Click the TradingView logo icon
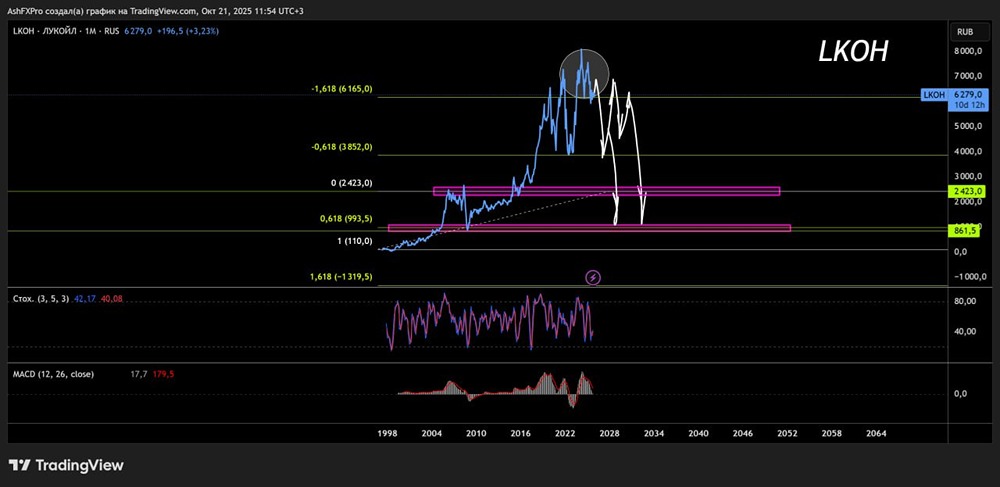Screen dimensions: 1000x487 (x=19, y=465)
